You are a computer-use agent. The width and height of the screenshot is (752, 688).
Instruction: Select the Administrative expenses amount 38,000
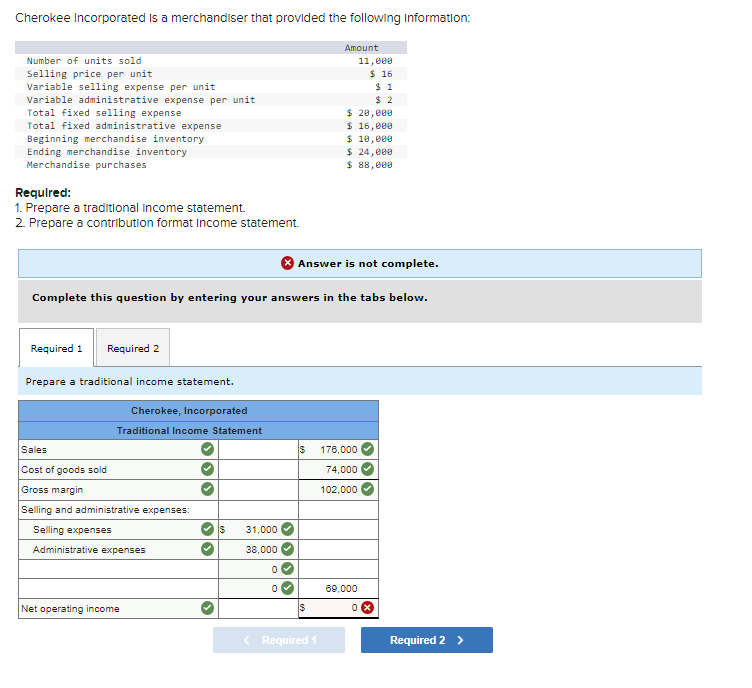point(258,549)
